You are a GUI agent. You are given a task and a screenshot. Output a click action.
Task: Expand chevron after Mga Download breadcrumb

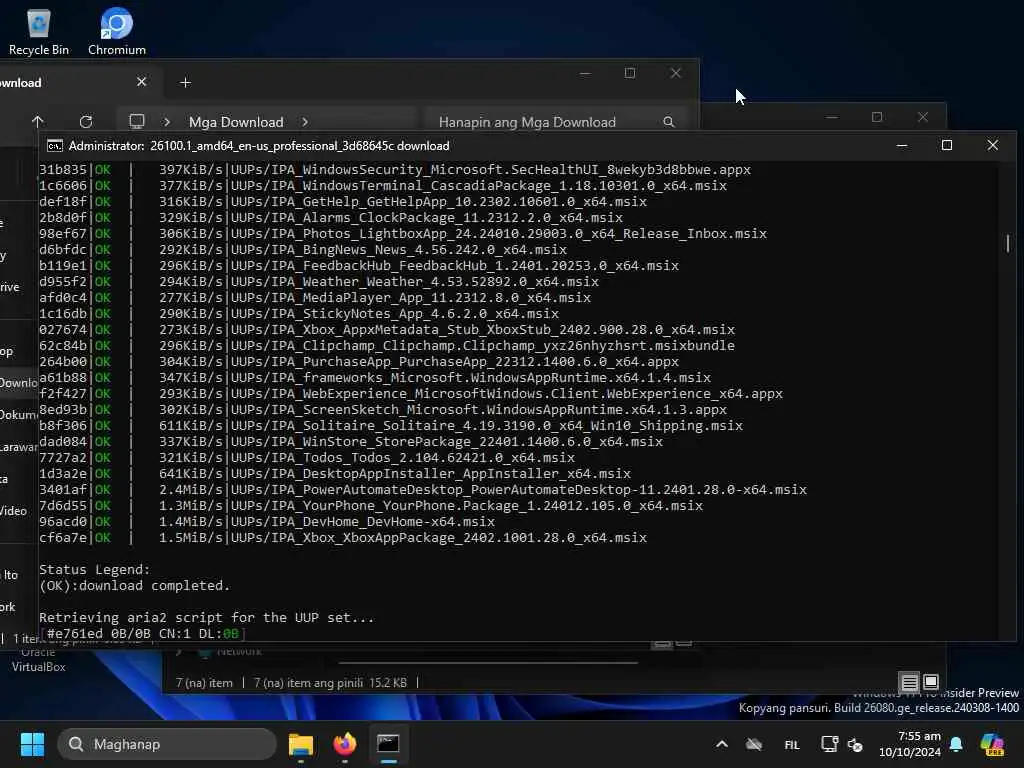[305, 121]
